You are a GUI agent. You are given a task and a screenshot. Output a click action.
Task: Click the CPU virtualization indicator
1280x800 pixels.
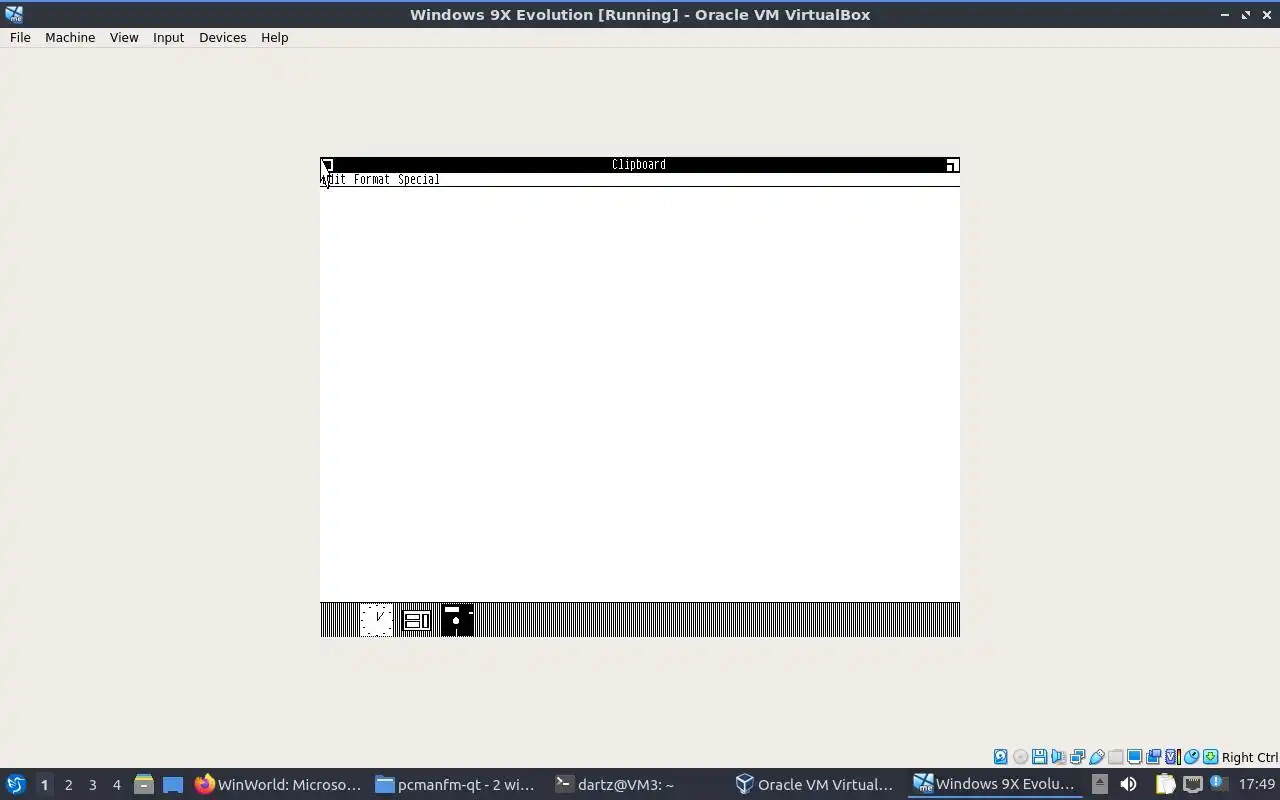tap(1172, 757)
